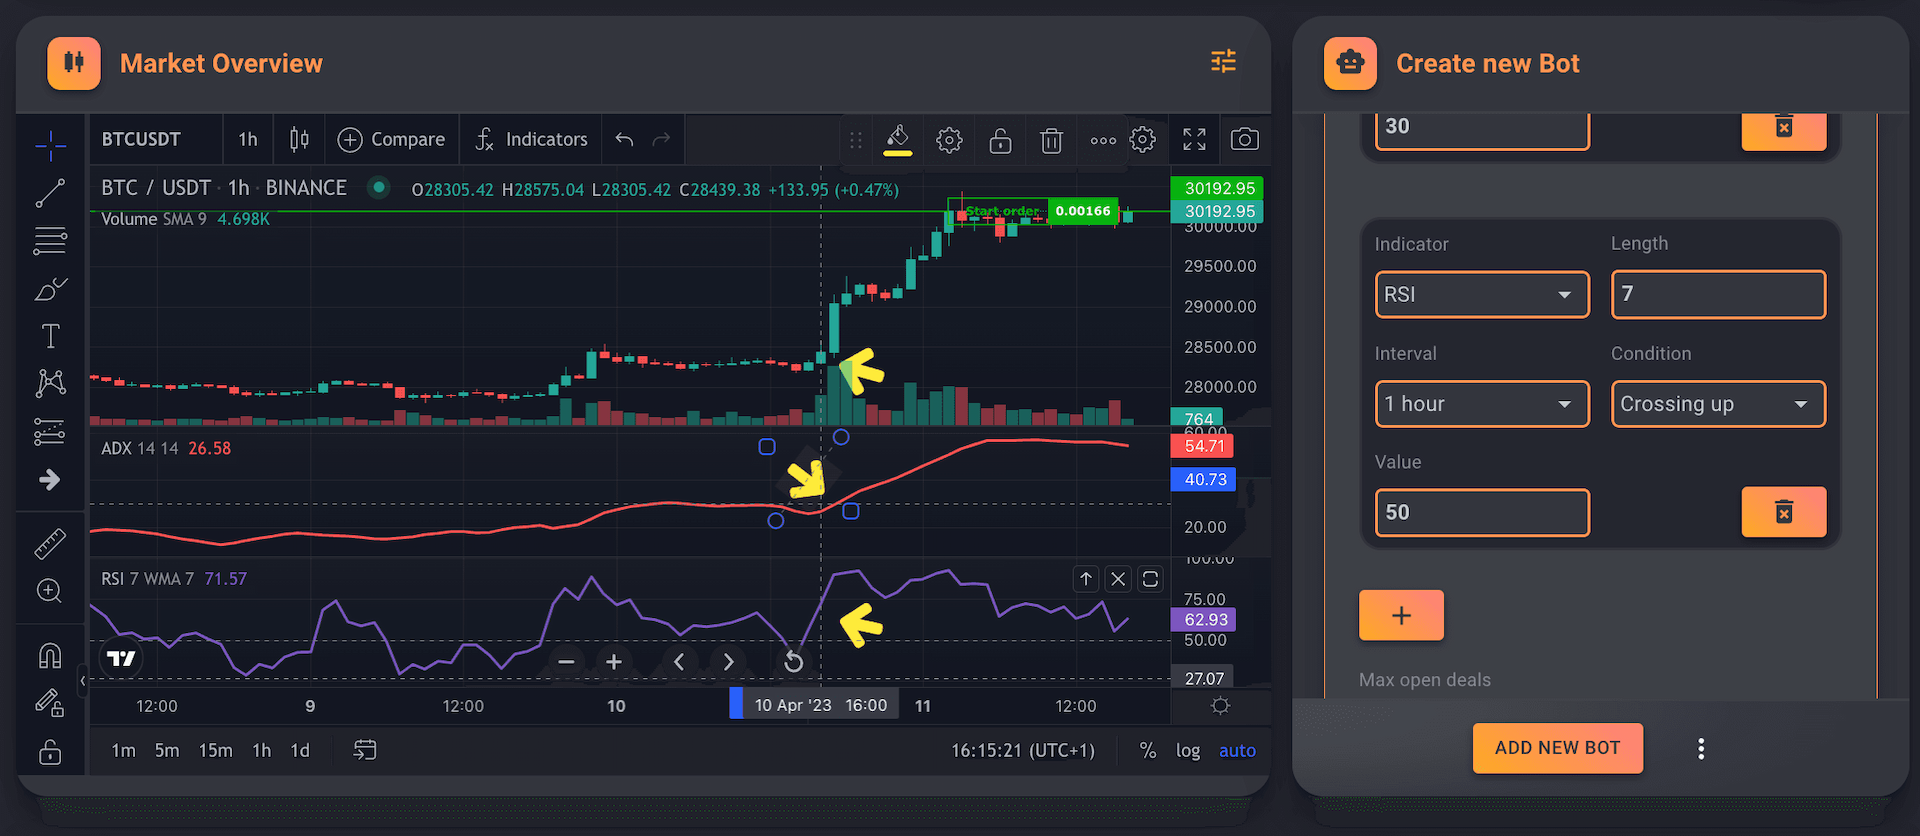Choose the ruler measure tool

[x=50, y=543]
